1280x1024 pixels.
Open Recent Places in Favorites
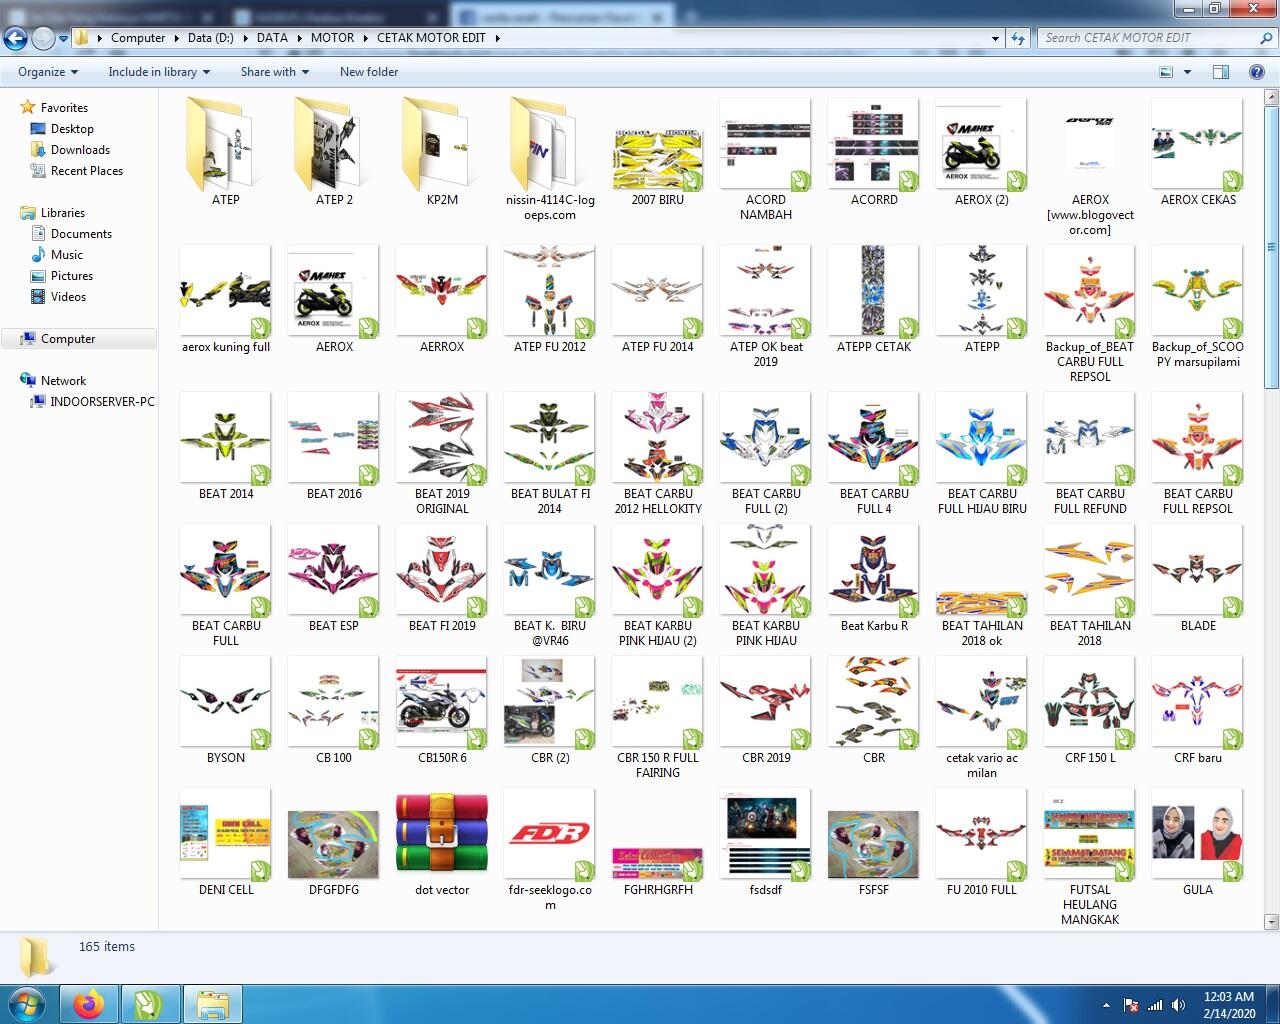click(86, 171)
